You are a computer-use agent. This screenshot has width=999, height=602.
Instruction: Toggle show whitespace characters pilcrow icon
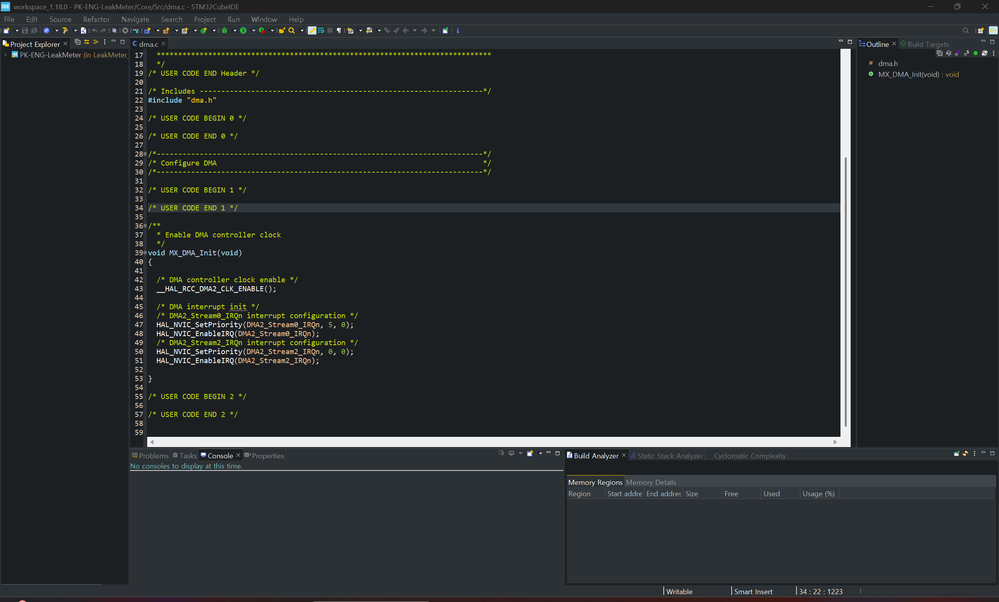point(339,31)
